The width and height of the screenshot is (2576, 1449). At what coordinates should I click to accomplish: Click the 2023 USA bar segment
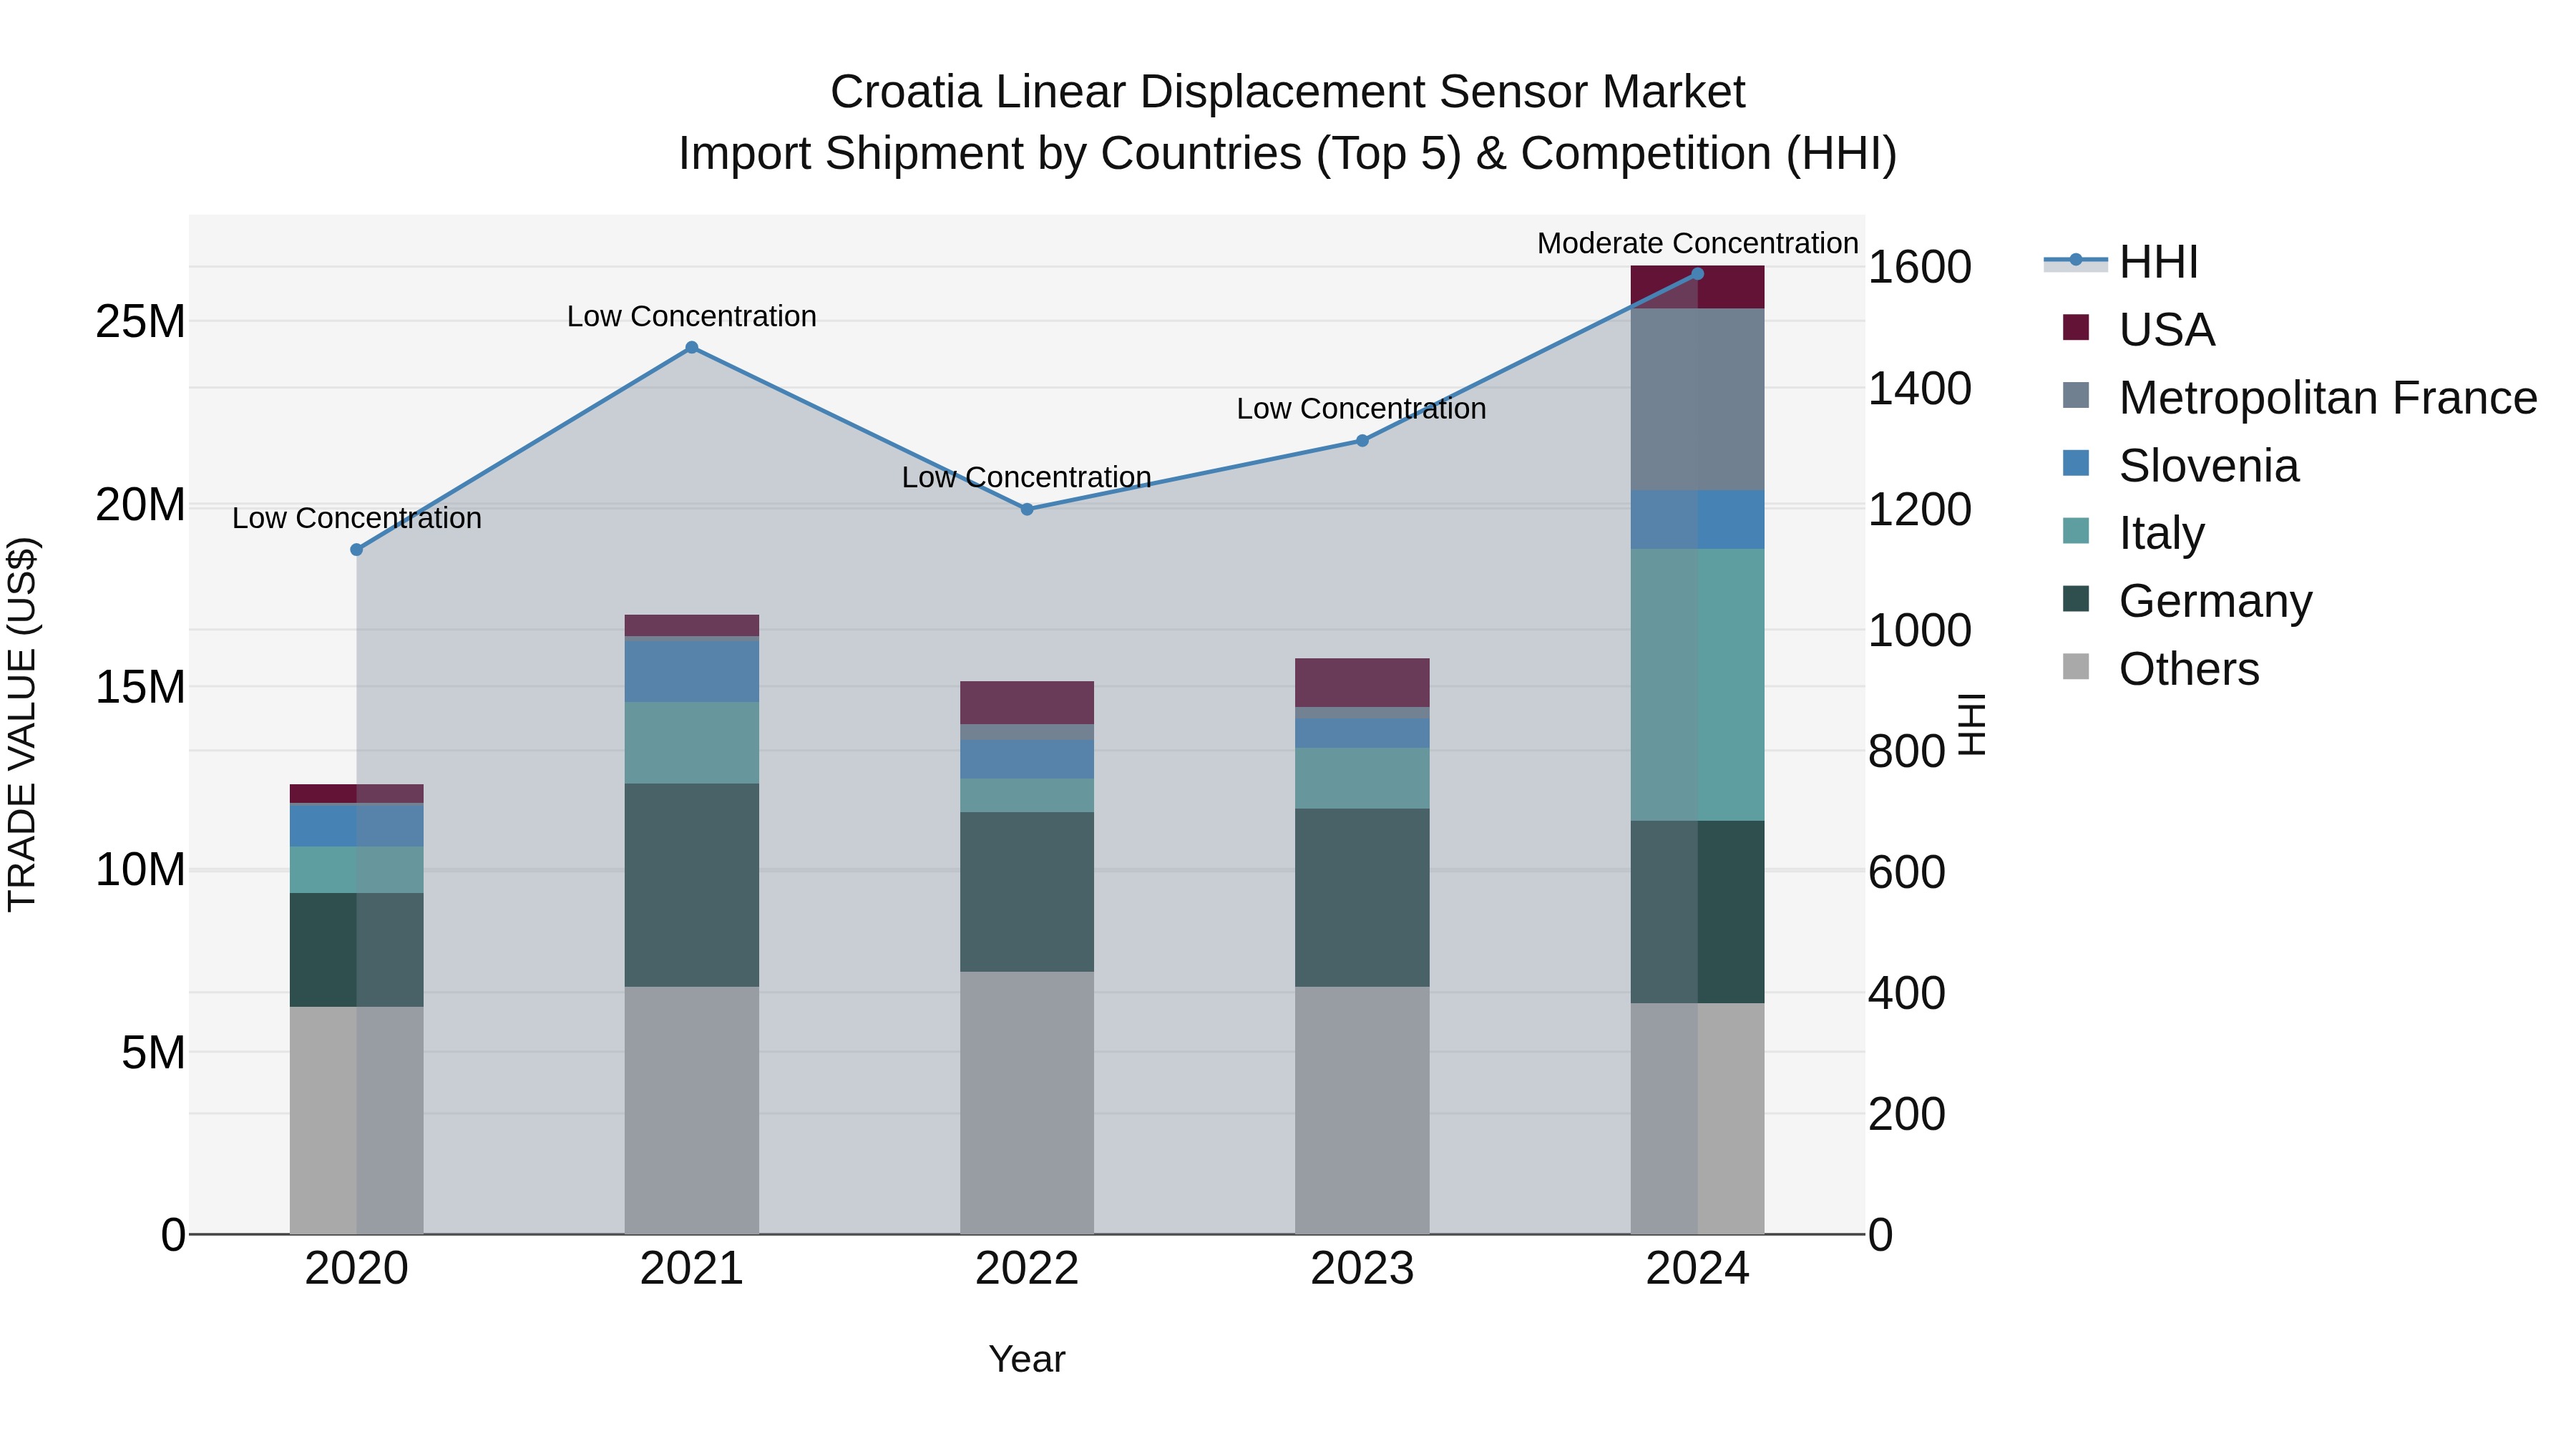click(1362, 683)
